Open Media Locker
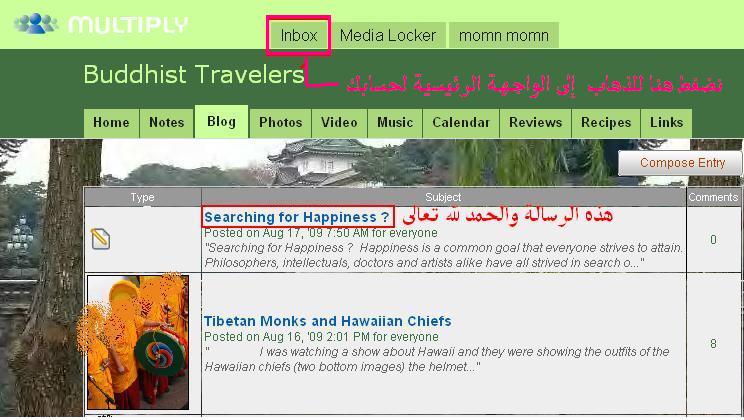This screenshot has height=420, width=744. [388, 36]
